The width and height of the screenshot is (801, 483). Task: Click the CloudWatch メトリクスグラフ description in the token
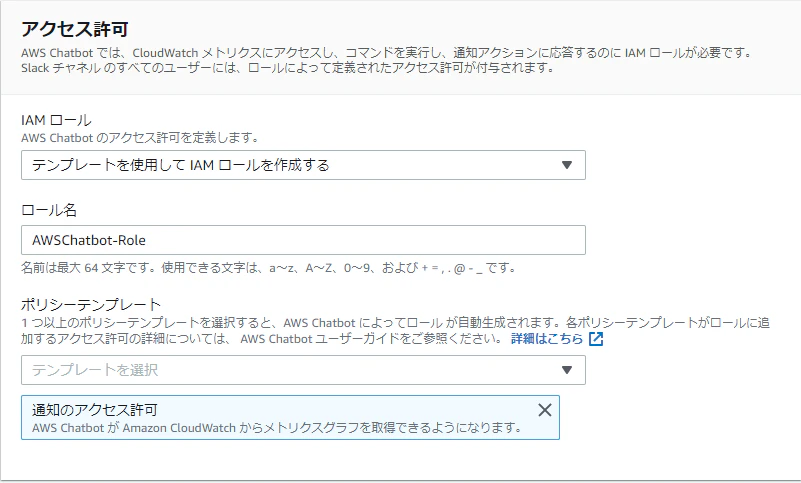(x=277, y=428)
